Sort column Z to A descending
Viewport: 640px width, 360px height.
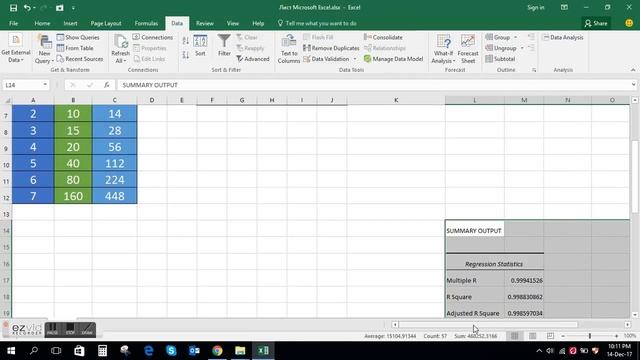186,55
